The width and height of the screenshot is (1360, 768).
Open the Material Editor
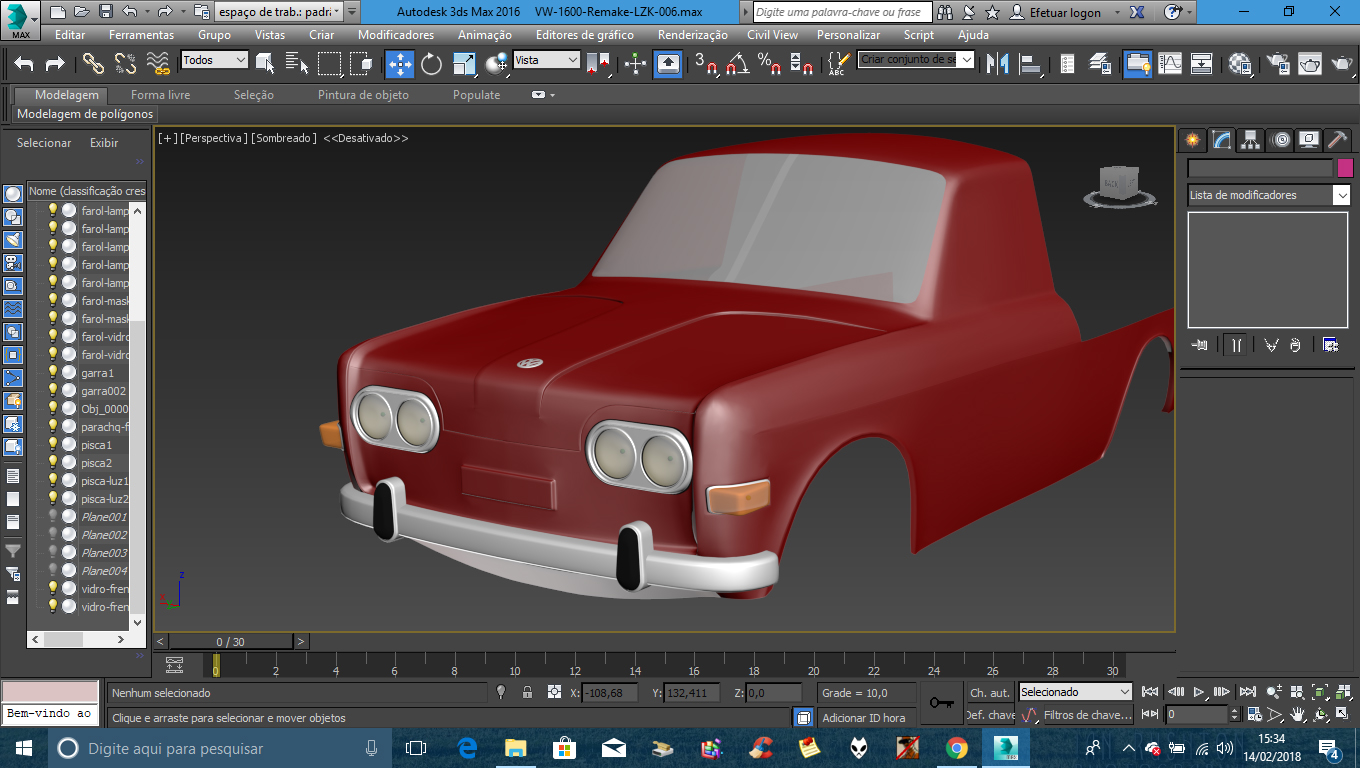[x=1241, y=64]
